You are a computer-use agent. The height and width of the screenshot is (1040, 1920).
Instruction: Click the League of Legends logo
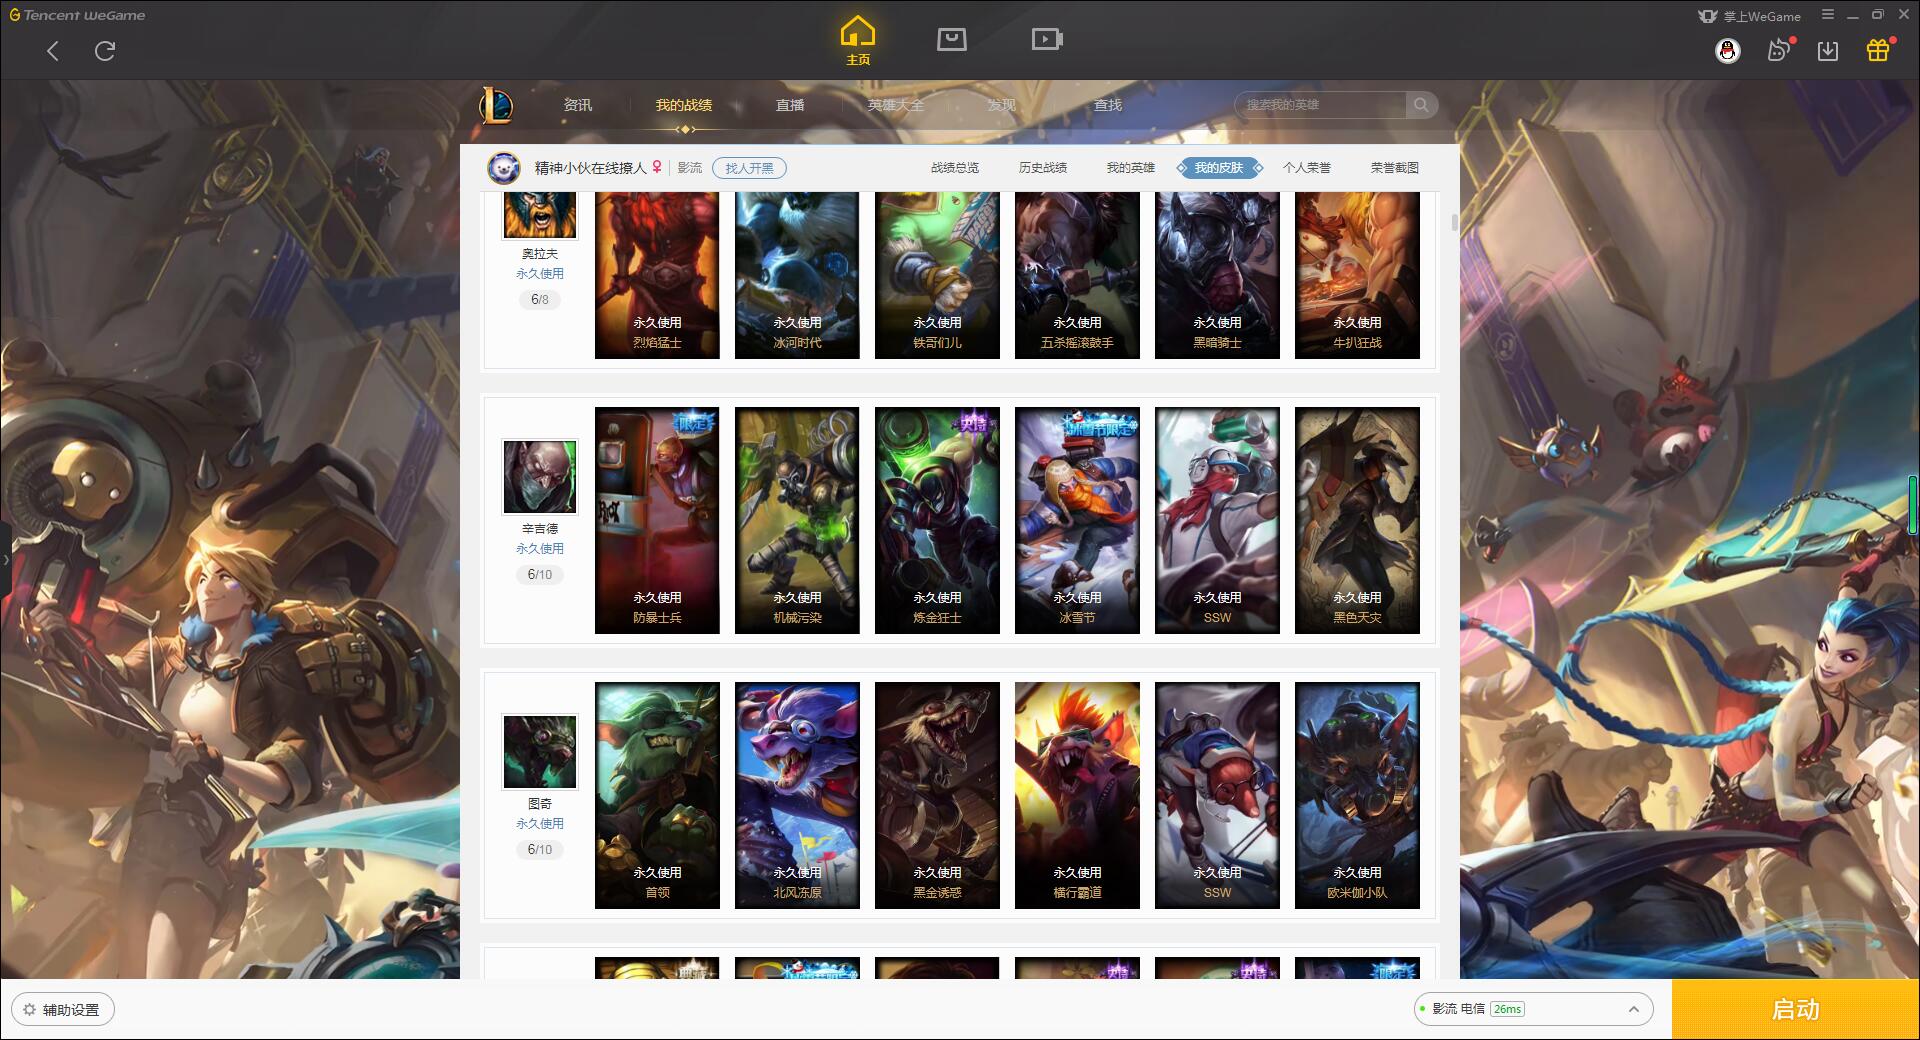(496, 105)
